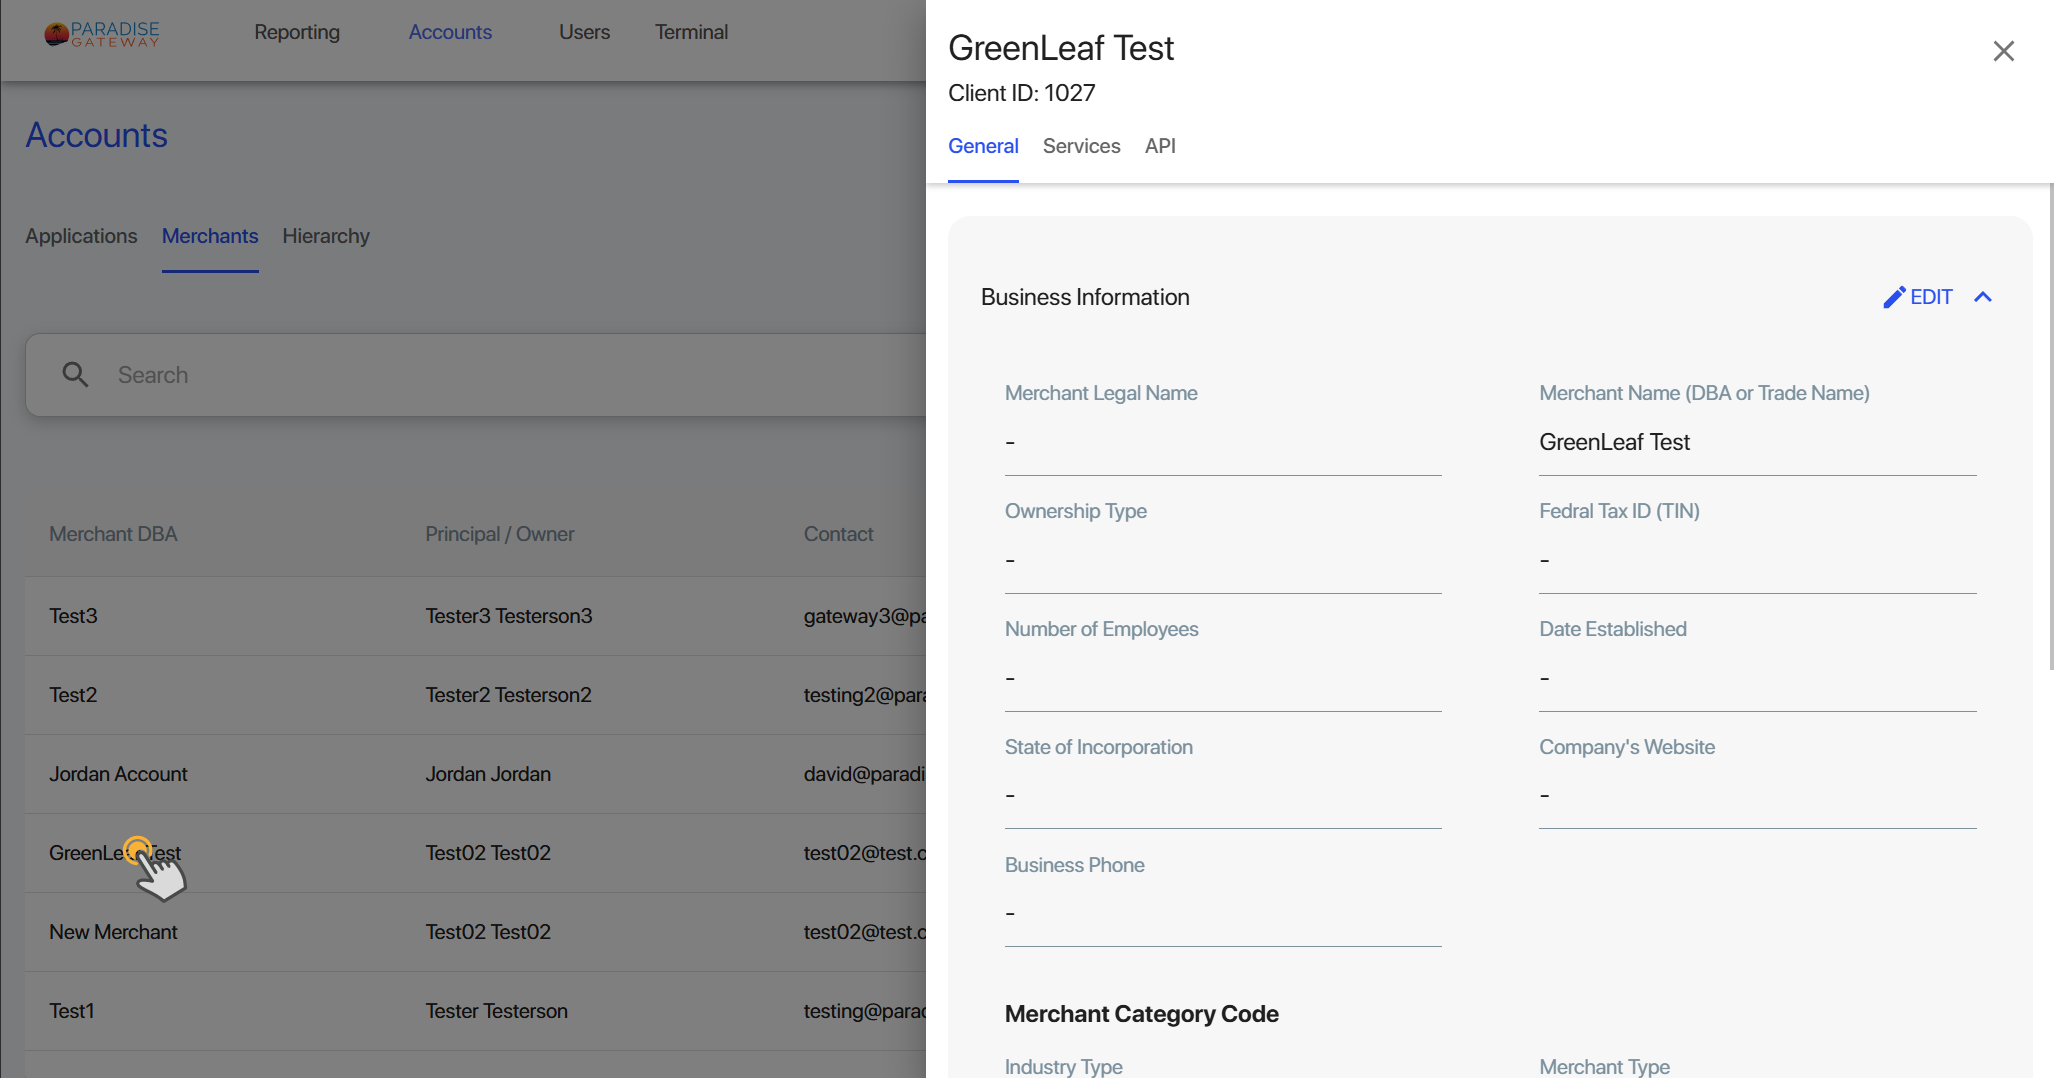The height and width of the screenshot is (1078, 2054).
Task: Click the Fedral Tax ID (TIN) label
Action: click(1619, 511)
